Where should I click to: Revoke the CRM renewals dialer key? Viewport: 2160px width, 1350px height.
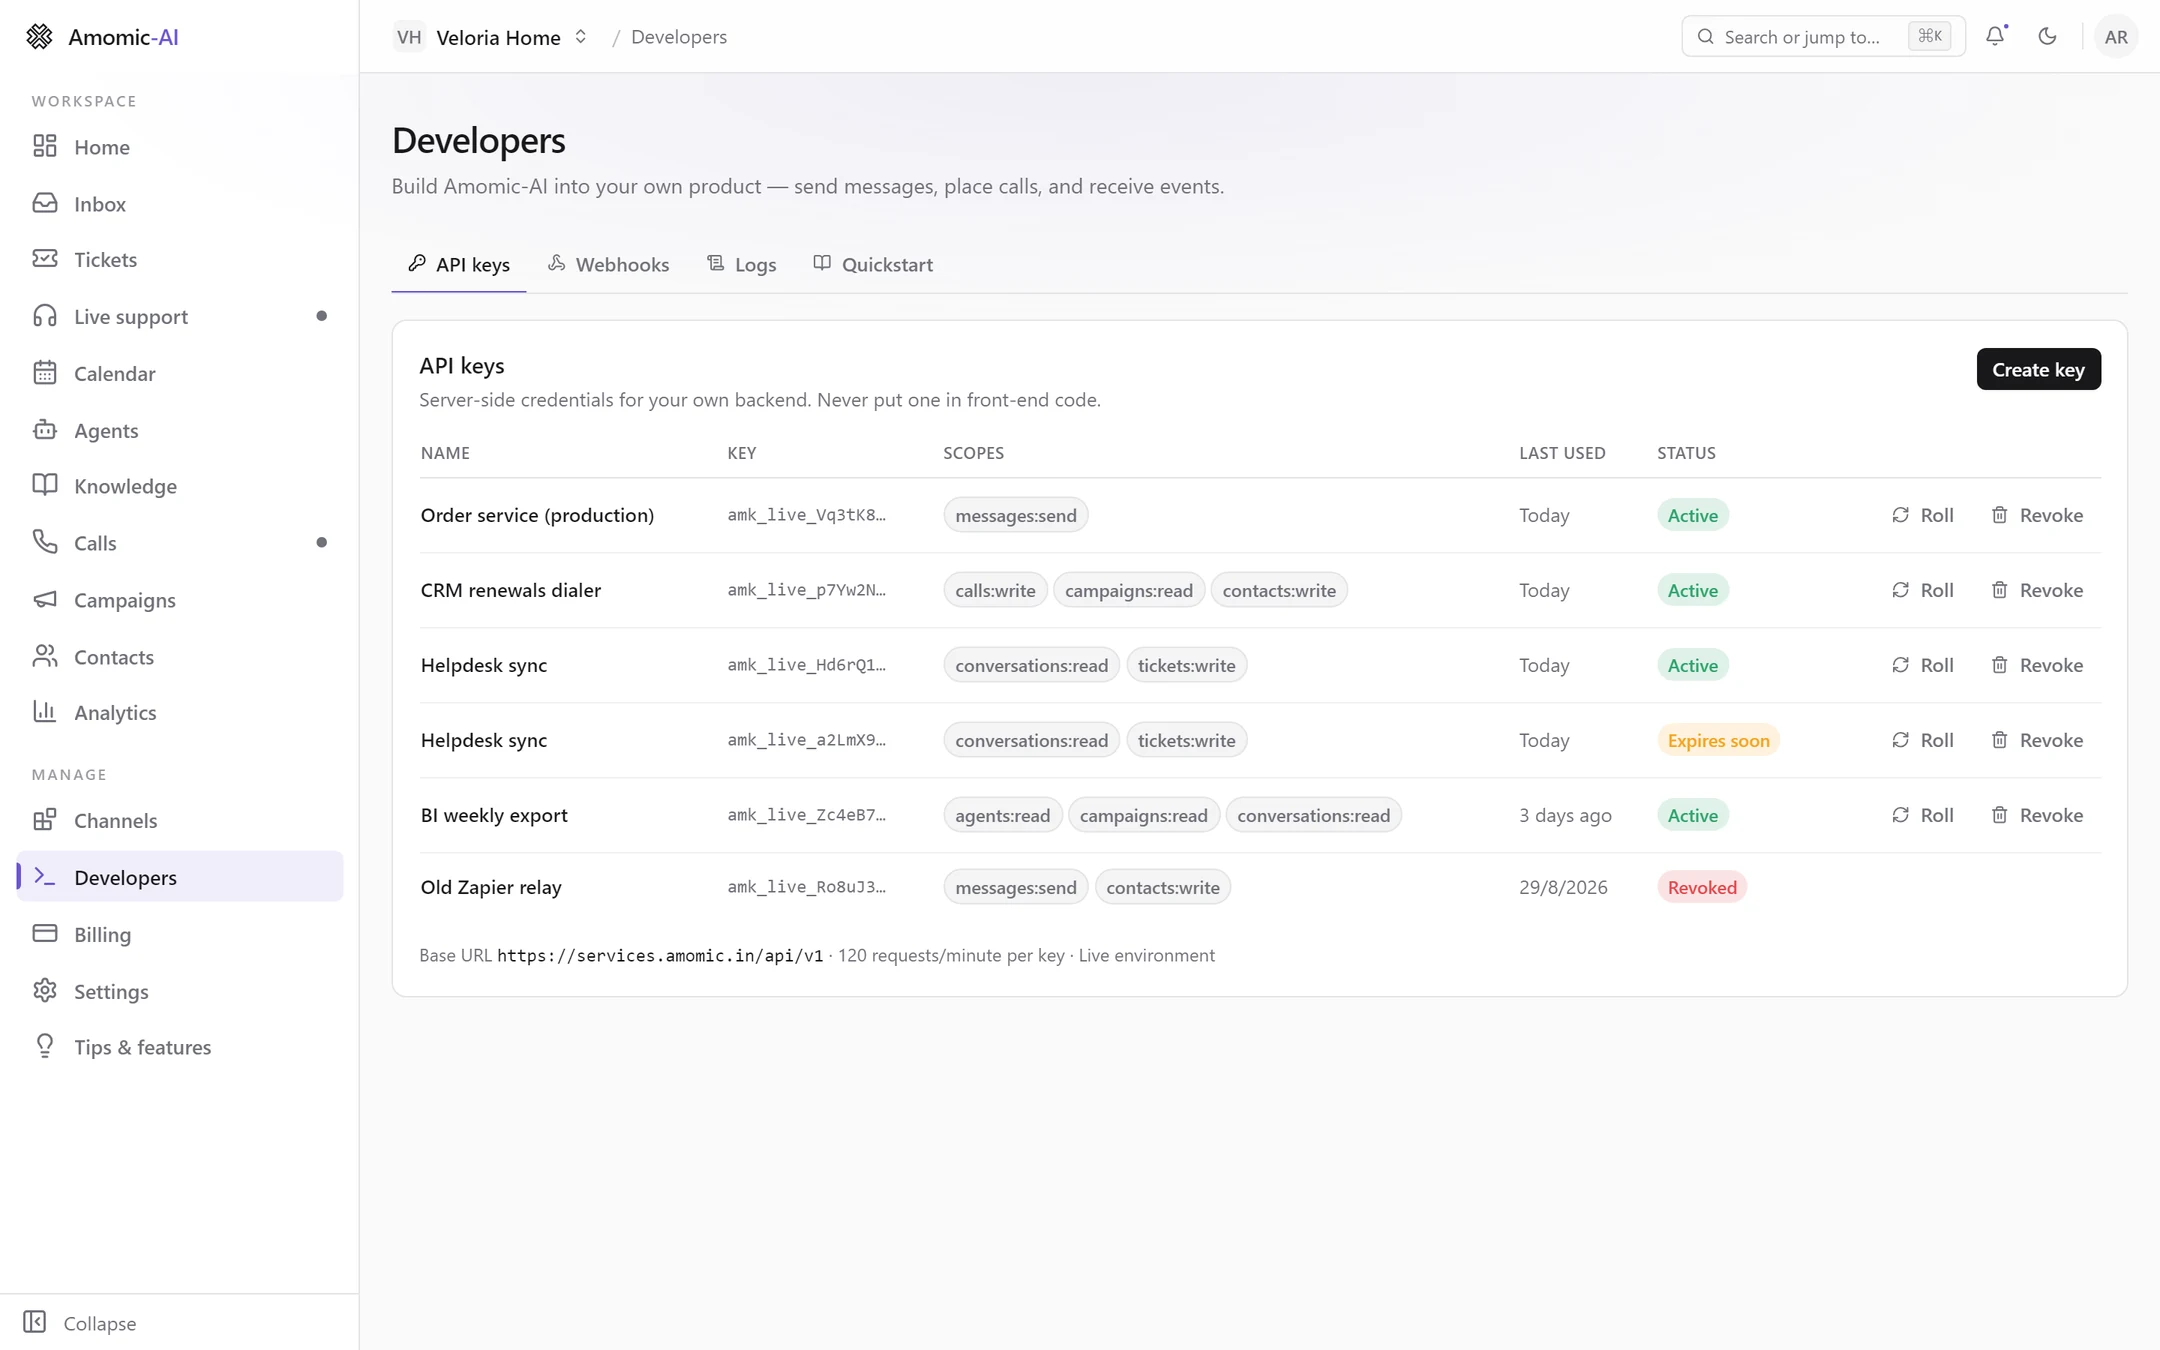pyautogui.click(x=2037, y=591)
